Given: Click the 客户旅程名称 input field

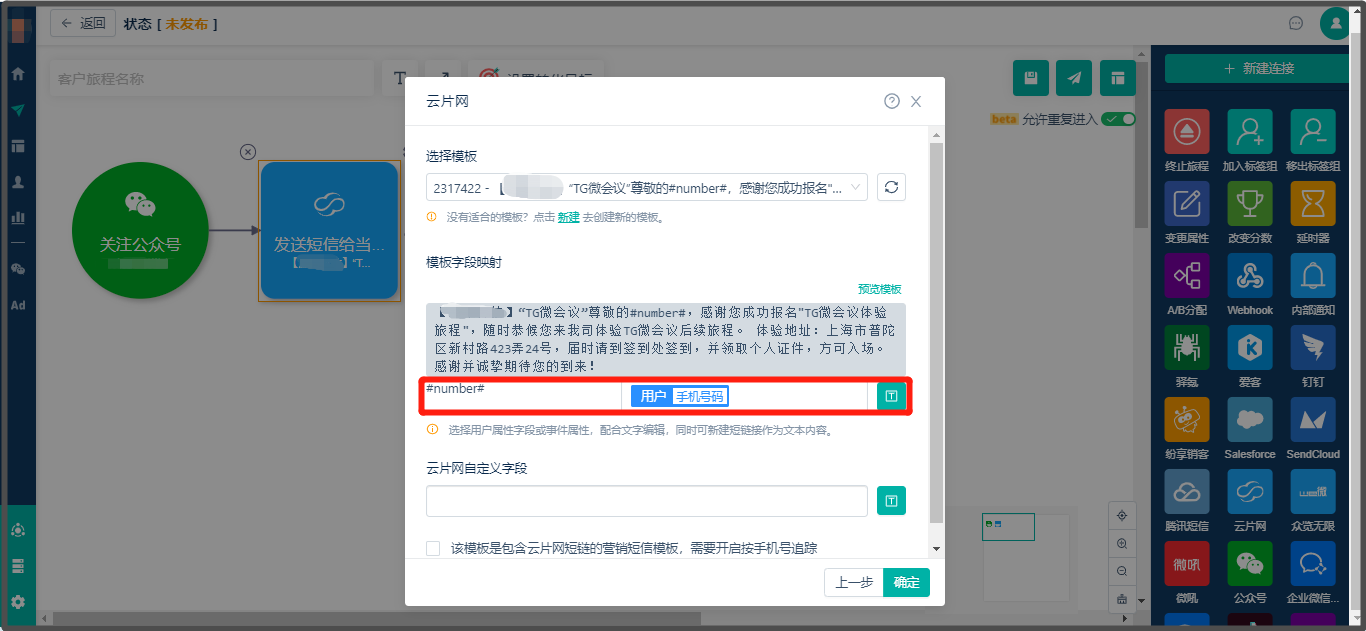Looking at the screenshot, I should pyautogui.click(x=211, y=79).
